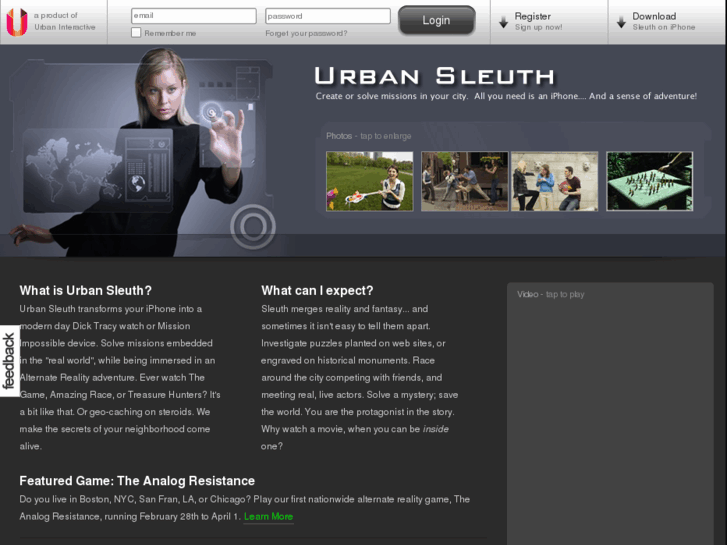Open Register Sign up now
Screen dimensions: 727x545
pyautogui.click(x=549, y=22)
